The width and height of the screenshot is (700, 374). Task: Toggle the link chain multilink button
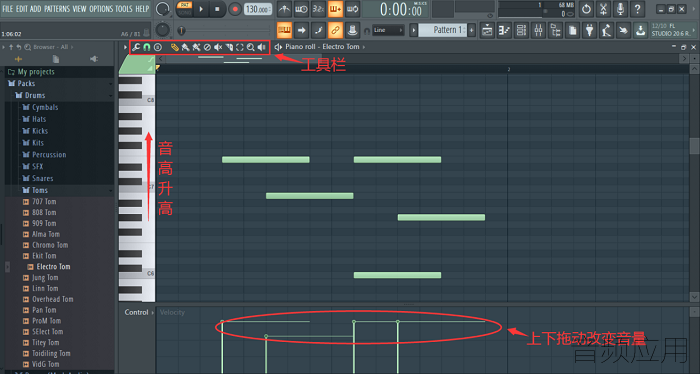point(335,30)
